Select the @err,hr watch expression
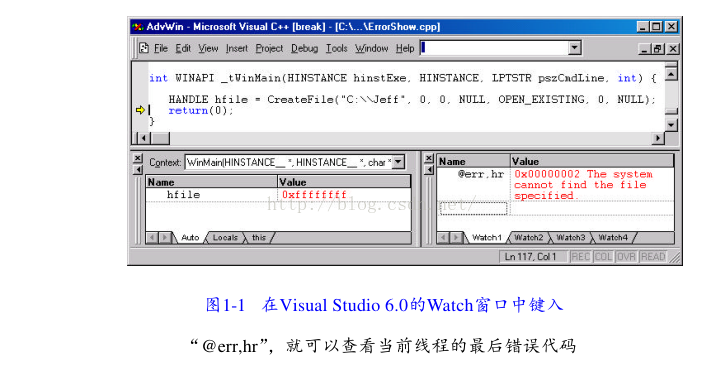 point(481,174)
